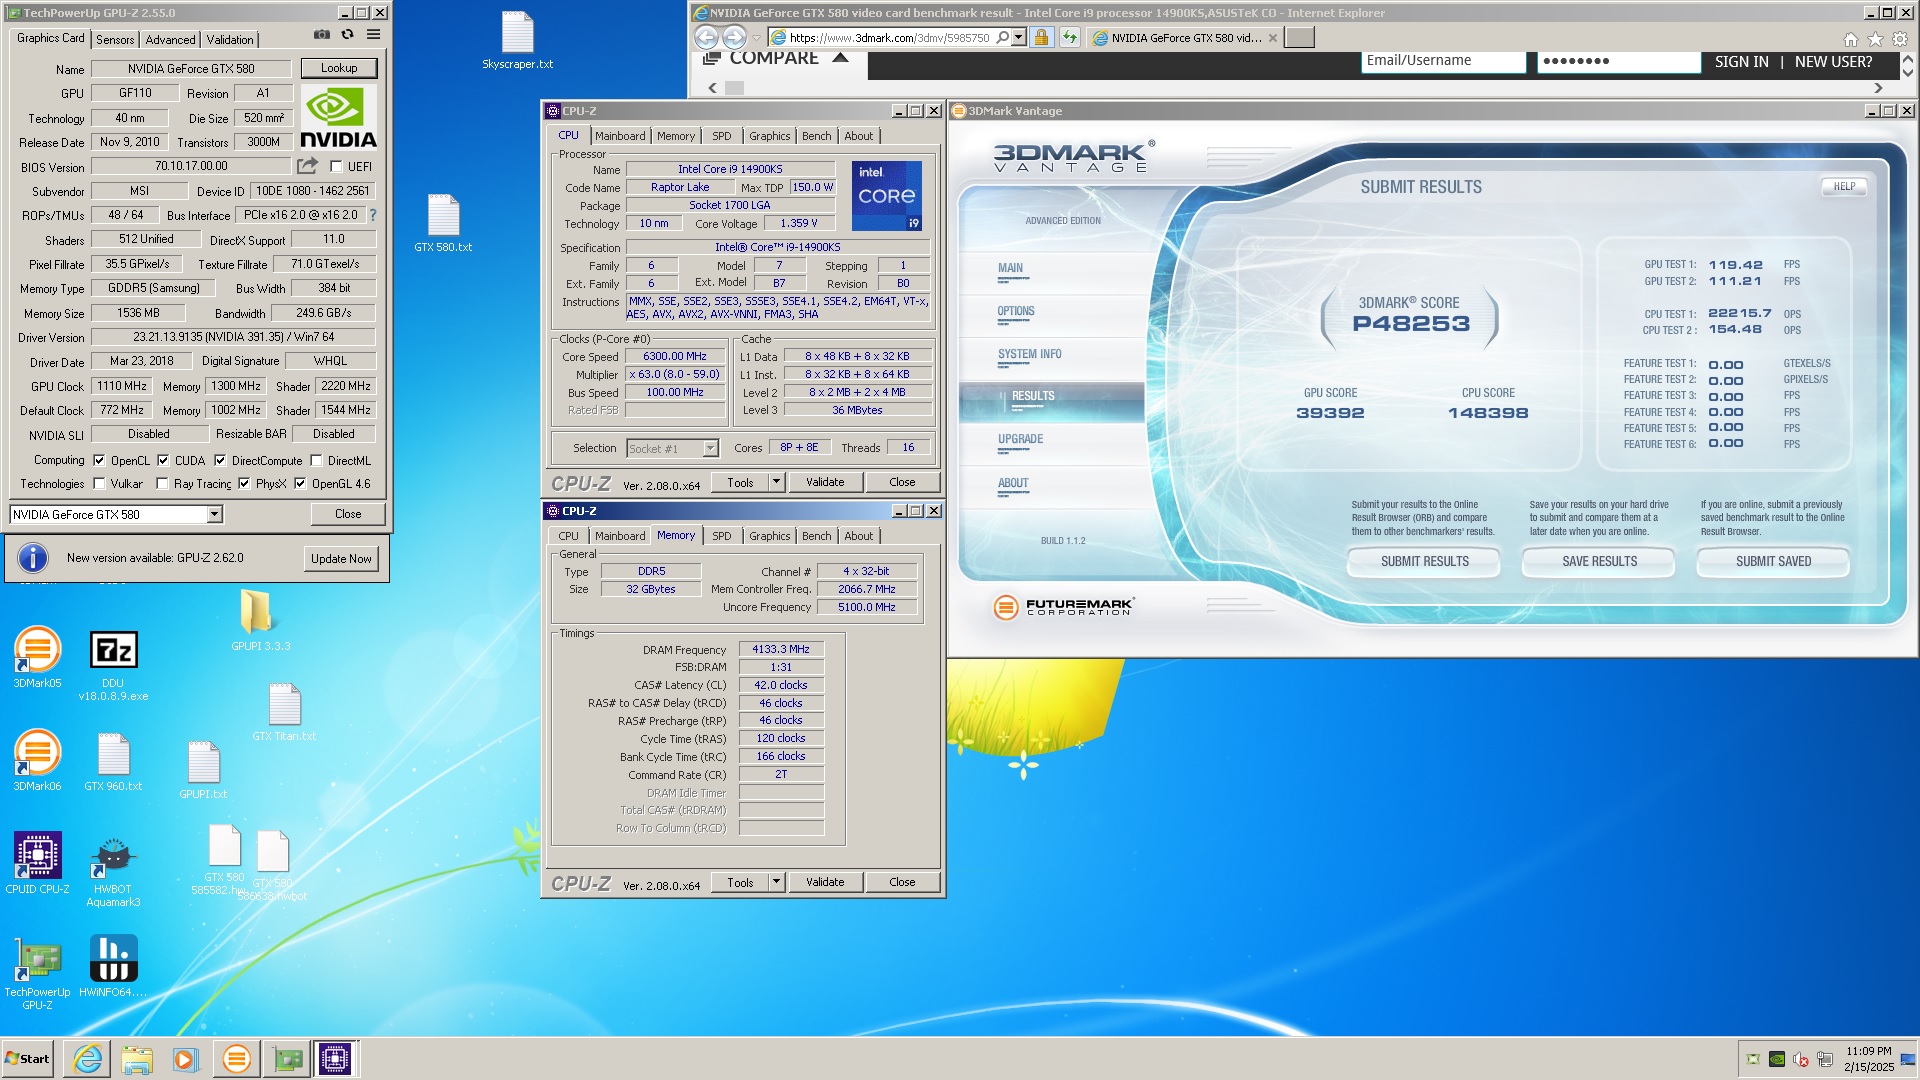Toggle the CUDA checkbox

163,461
